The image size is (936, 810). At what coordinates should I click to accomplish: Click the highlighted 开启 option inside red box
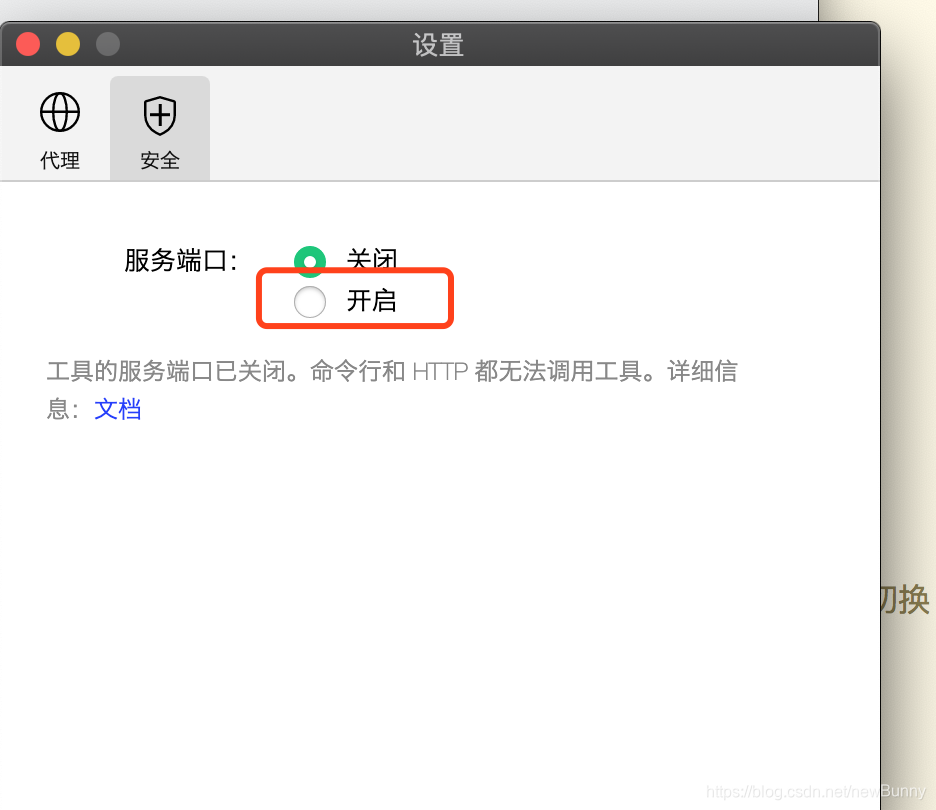pos(355,301)
